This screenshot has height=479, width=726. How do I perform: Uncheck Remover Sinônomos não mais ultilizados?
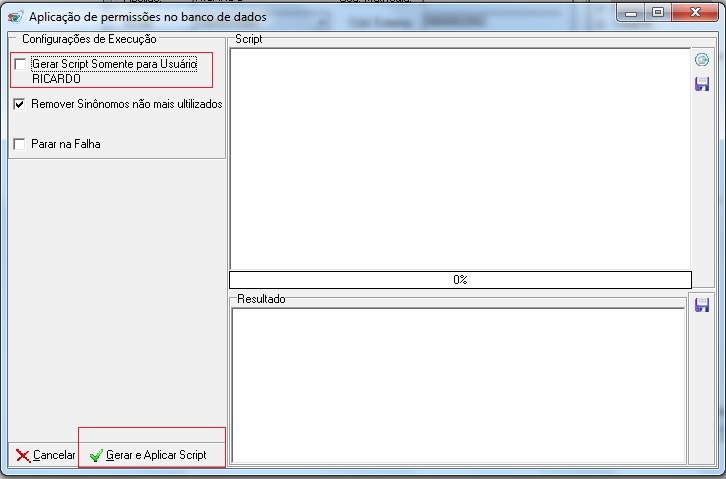(19, 104)
